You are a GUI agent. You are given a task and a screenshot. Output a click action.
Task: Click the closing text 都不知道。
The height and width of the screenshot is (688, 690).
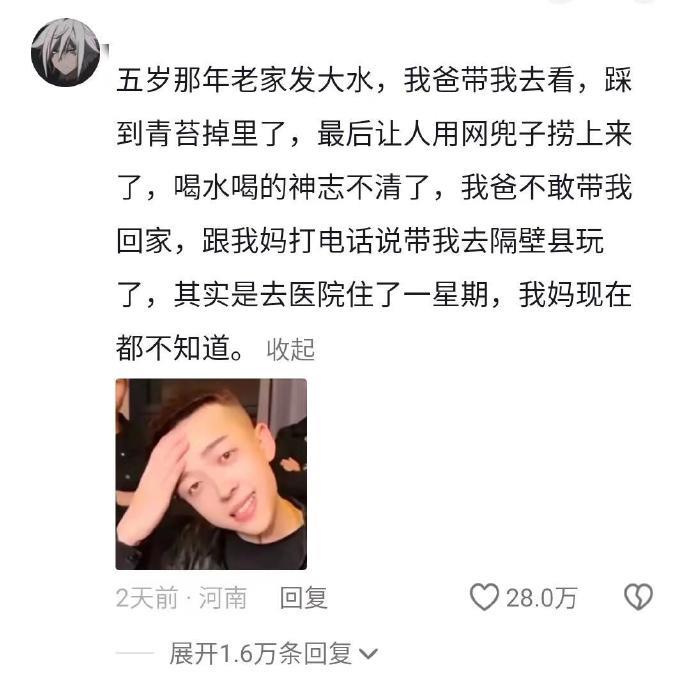(x=180, y=348)
